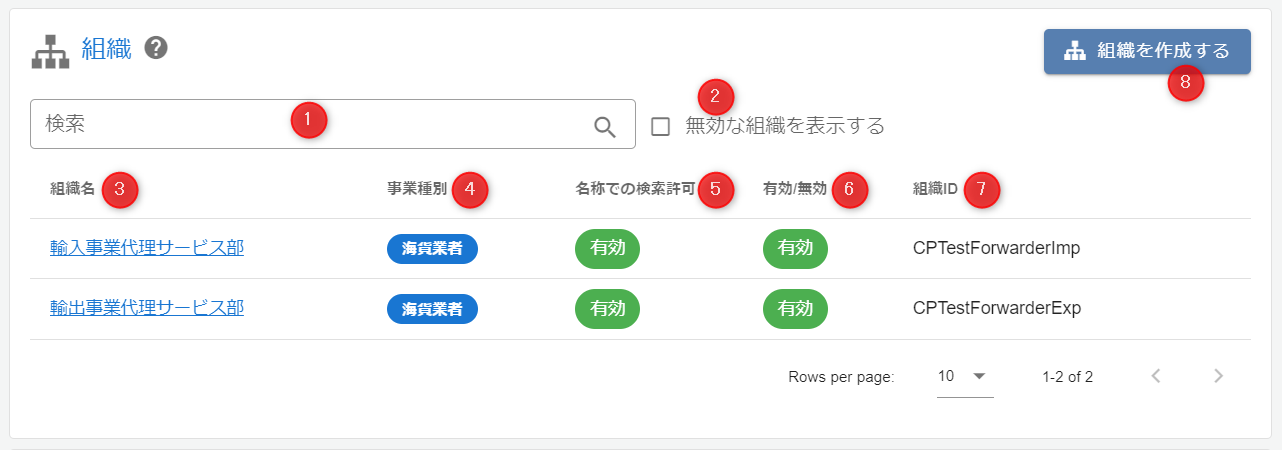
Task: Click the organization hierarchy icon beside 組織 title
Action: pos(50,50)
